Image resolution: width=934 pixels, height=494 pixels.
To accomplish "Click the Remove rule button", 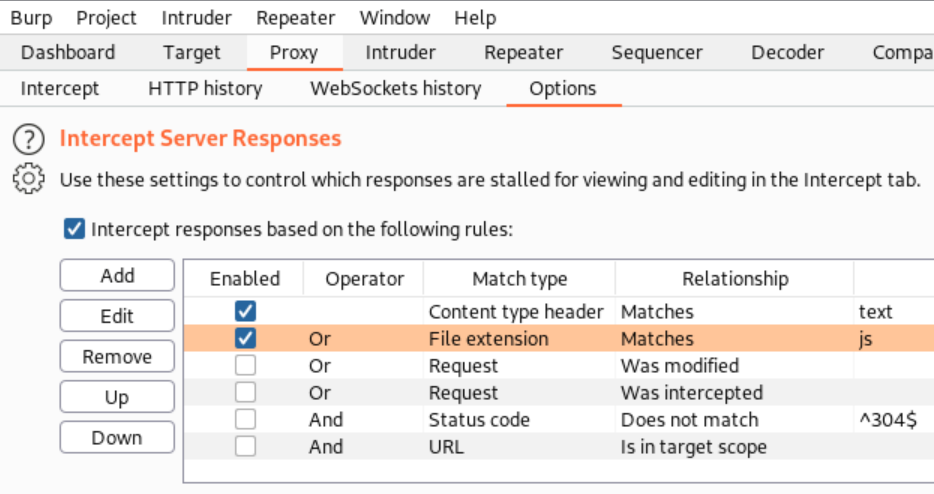I will 117,356.
